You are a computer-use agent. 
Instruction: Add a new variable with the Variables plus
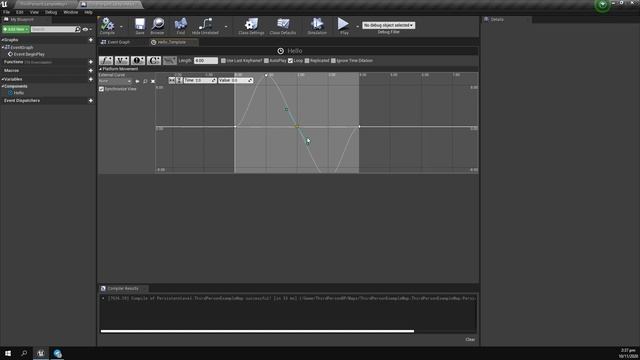pos(91,79)
